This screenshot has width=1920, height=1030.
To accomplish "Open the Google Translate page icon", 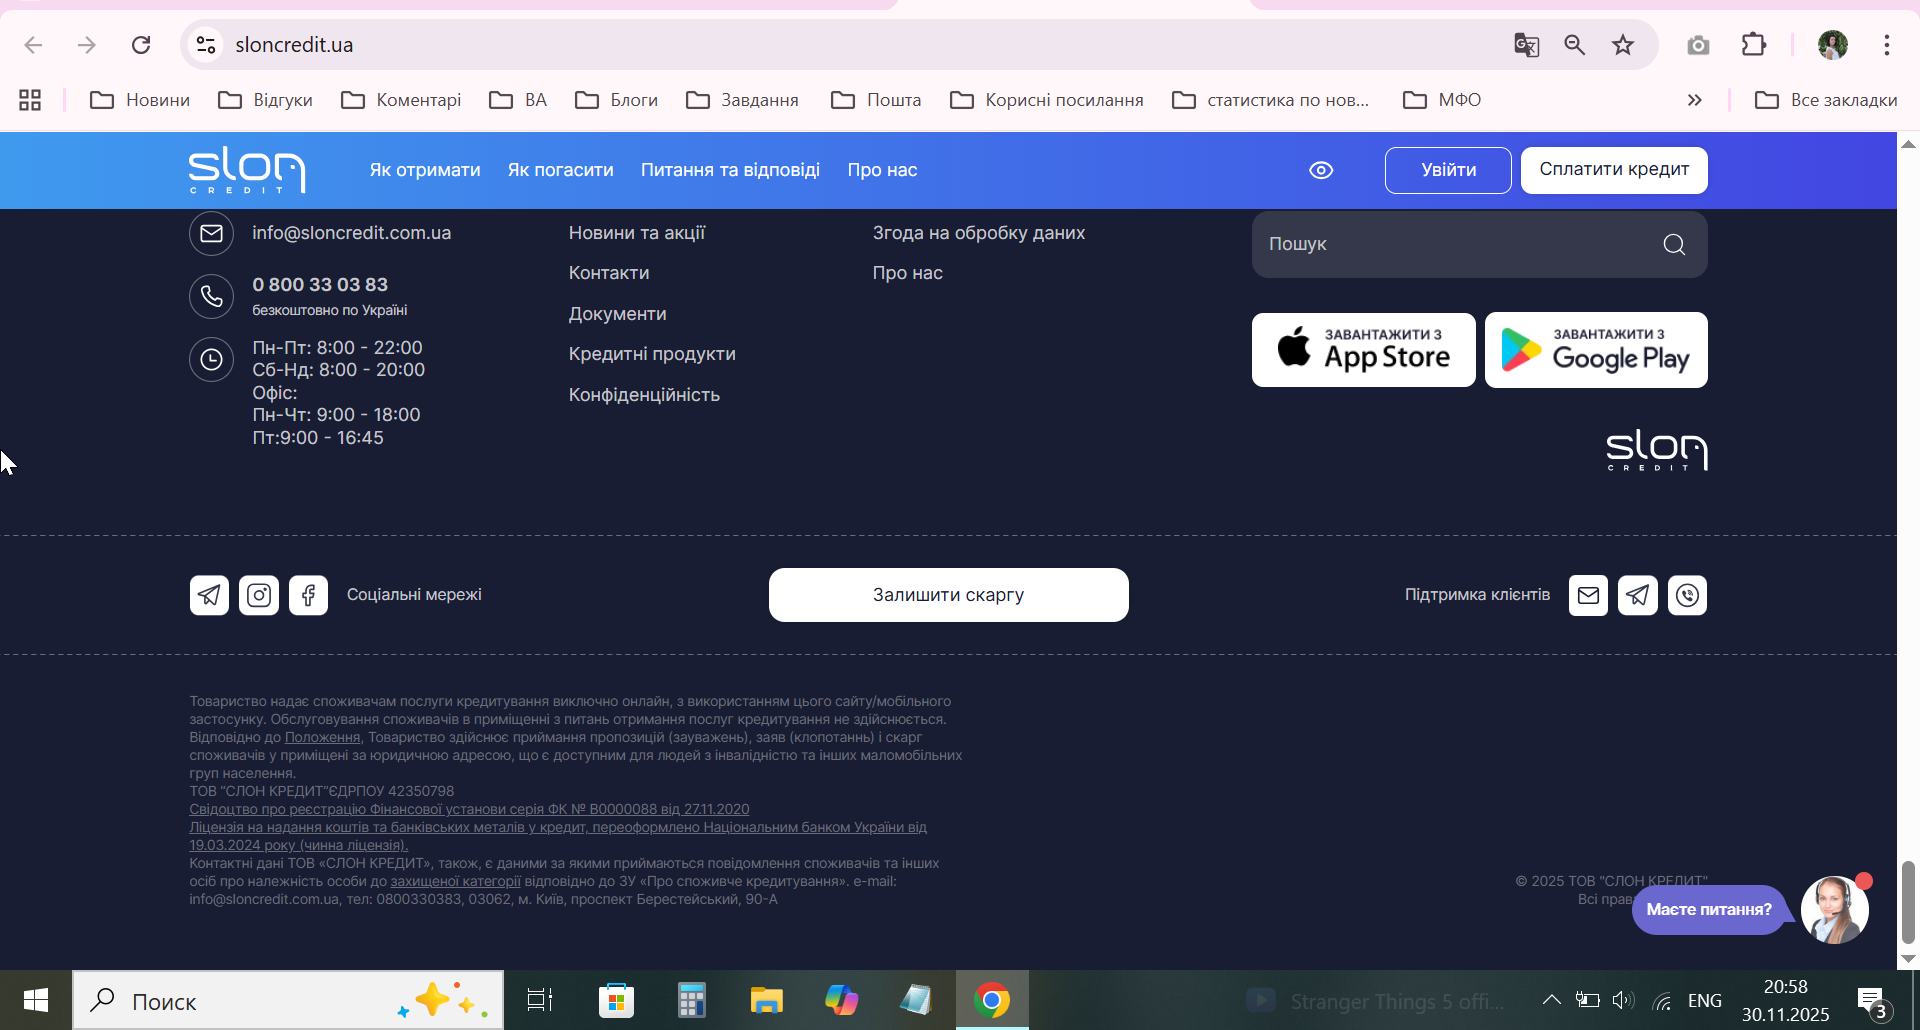I will (1526, 45).
